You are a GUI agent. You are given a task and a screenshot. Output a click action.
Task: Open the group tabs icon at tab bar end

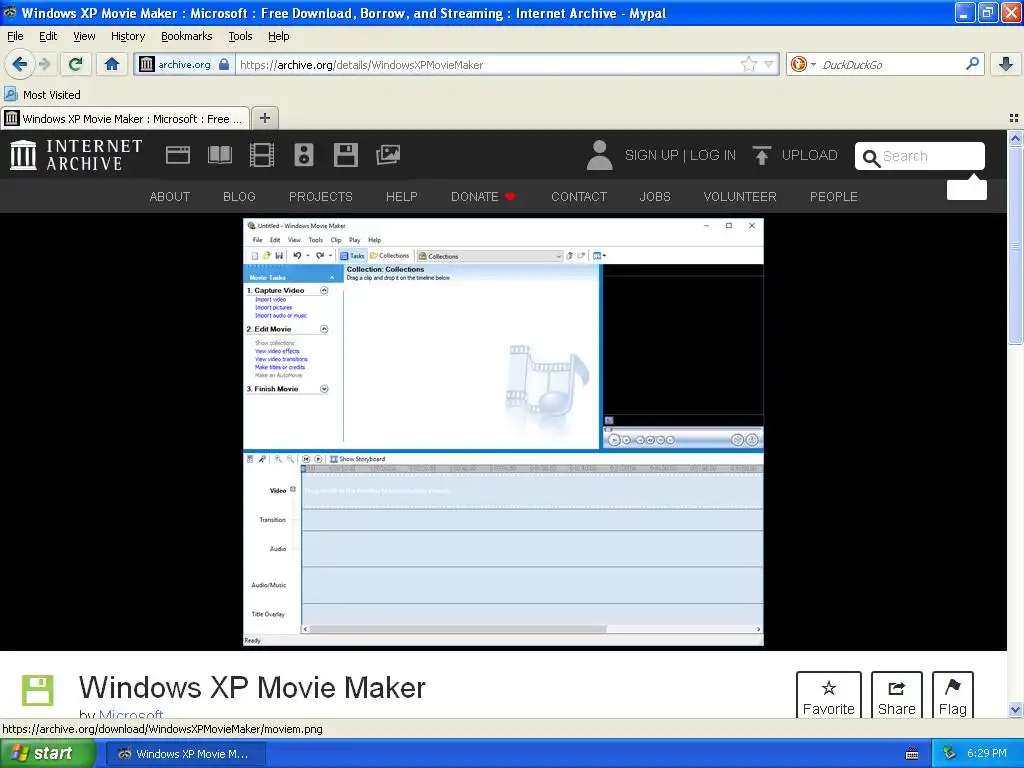1014,118
